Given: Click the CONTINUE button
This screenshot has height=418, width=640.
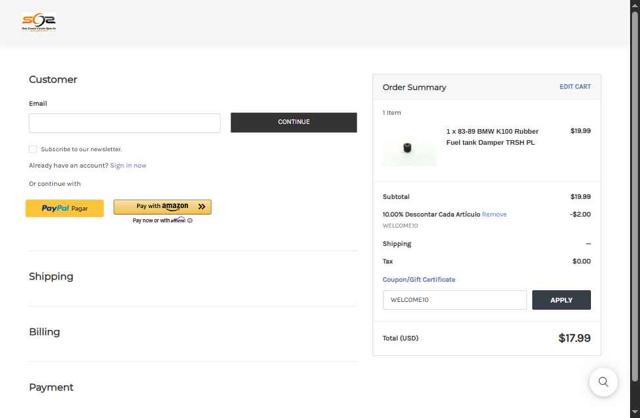Looking at the screenshot, I should click(x=293, y=122).
